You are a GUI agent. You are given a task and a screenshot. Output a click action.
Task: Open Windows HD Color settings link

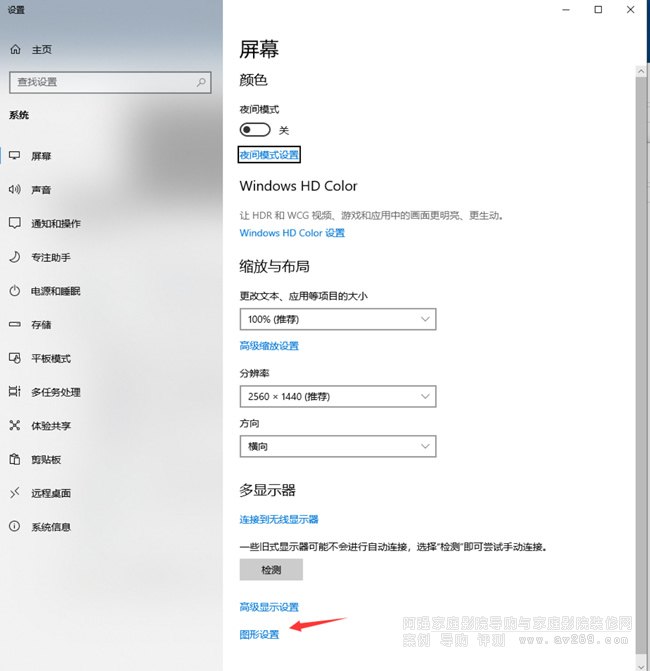292,233
